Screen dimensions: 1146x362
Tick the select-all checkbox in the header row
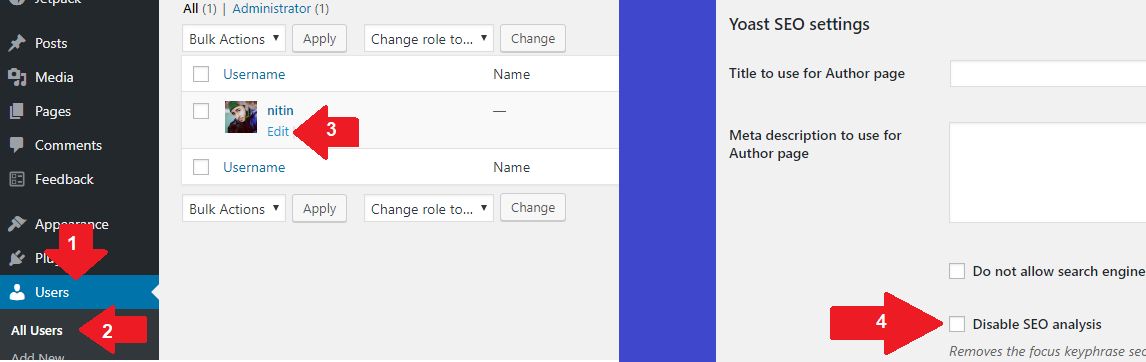(x=201, y=74)
